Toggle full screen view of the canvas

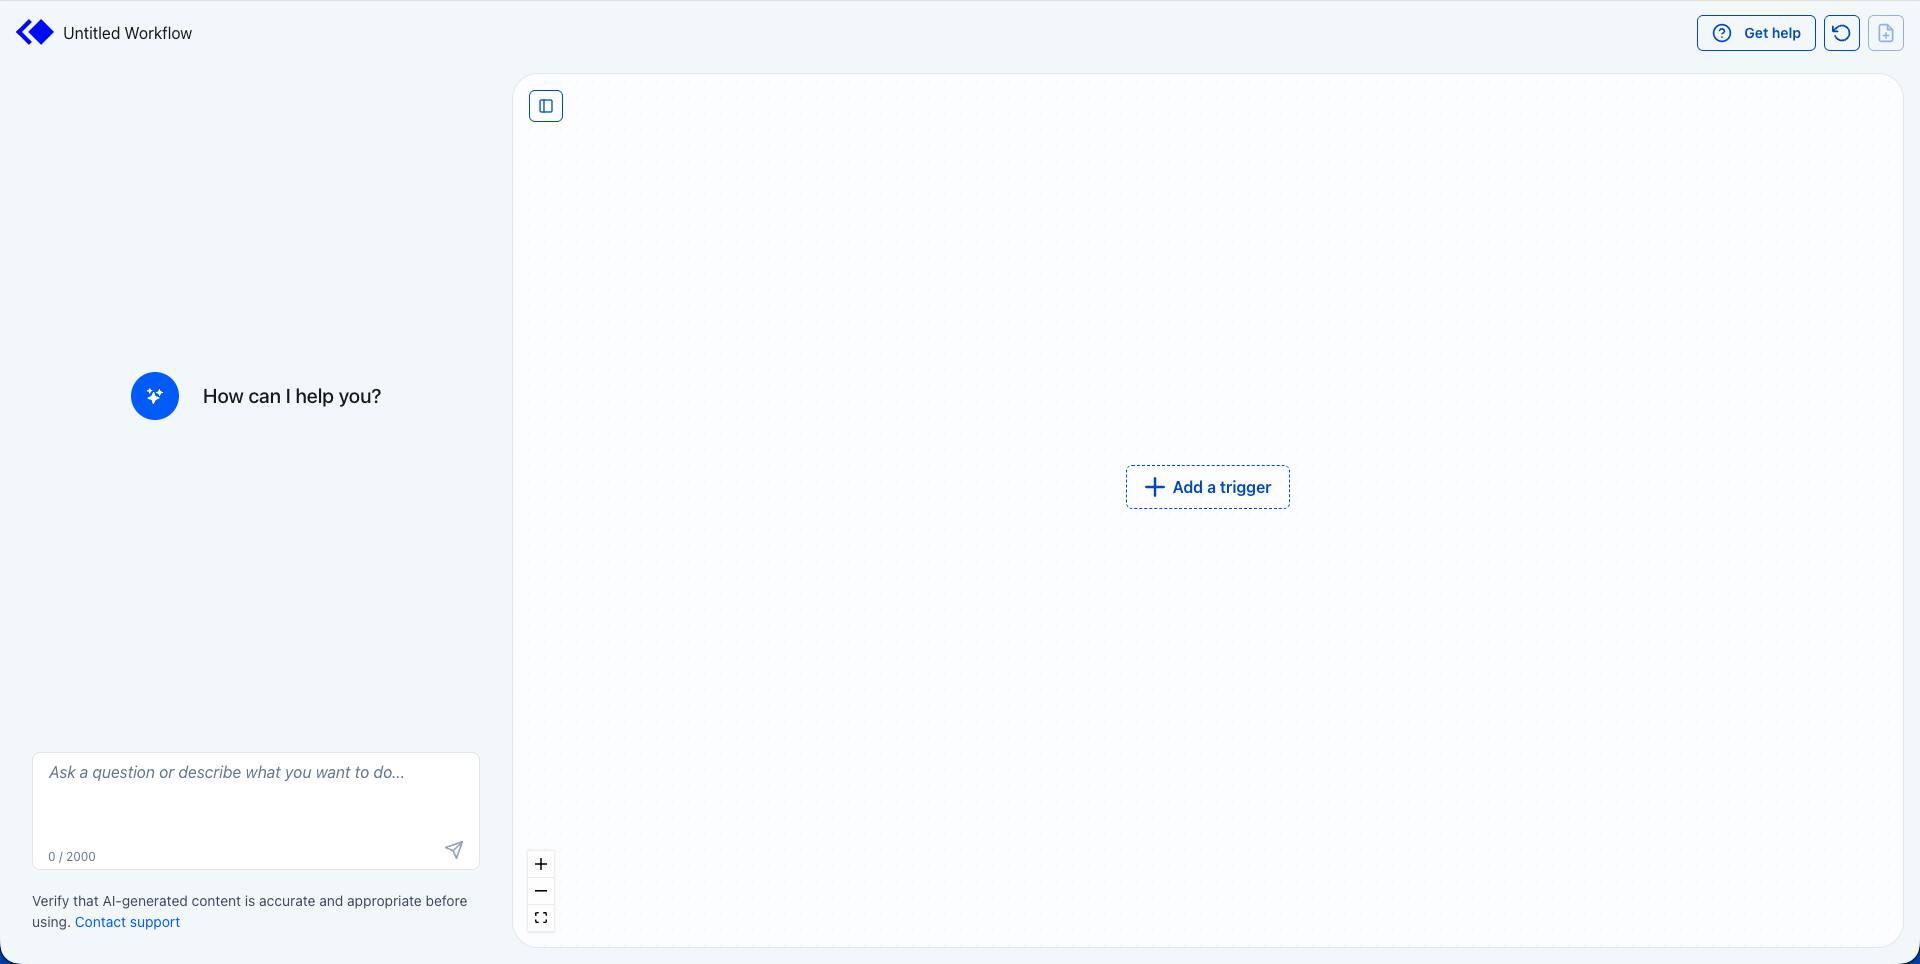pyautogui.click(x=541, y=916)
